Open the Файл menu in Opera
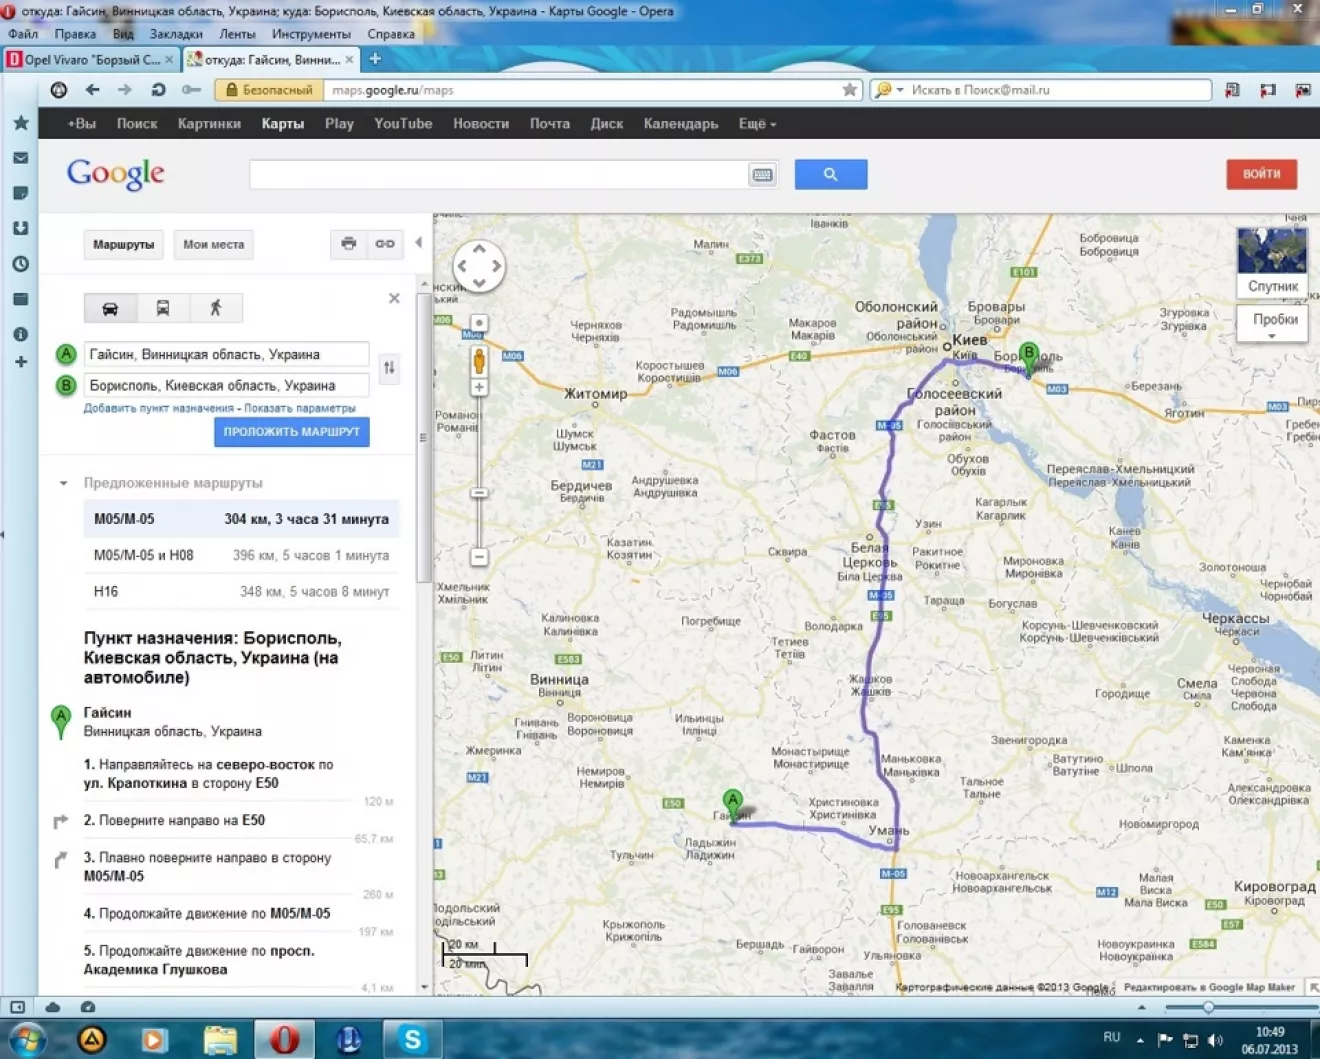The height and width of the screenshot is (1059, 1320). 23,34
